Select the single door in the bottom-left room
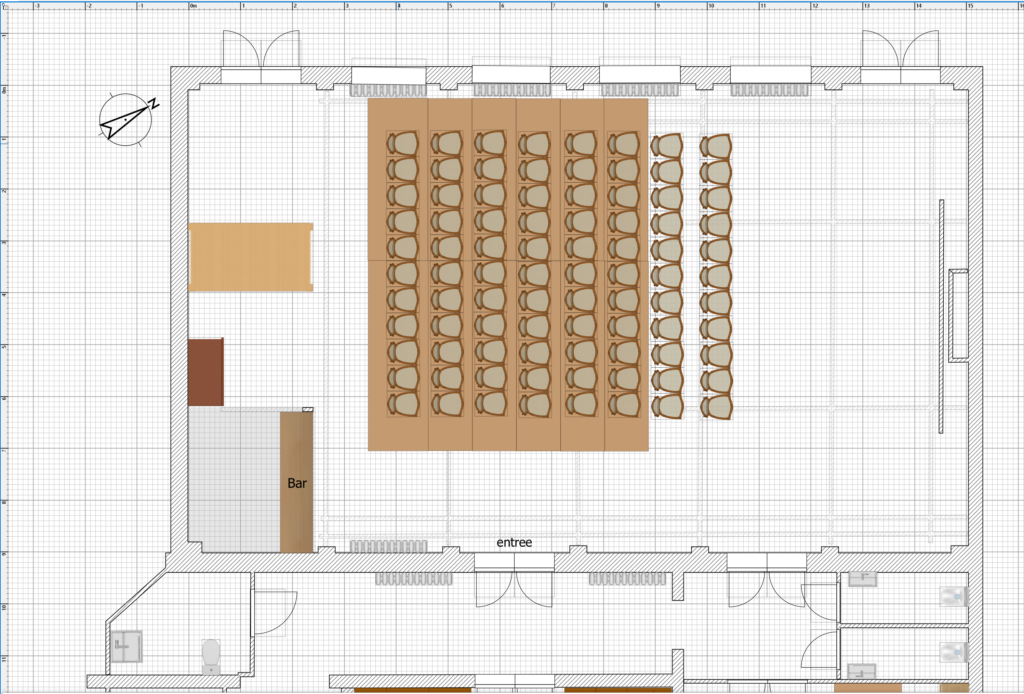 [x=275, y=612]
